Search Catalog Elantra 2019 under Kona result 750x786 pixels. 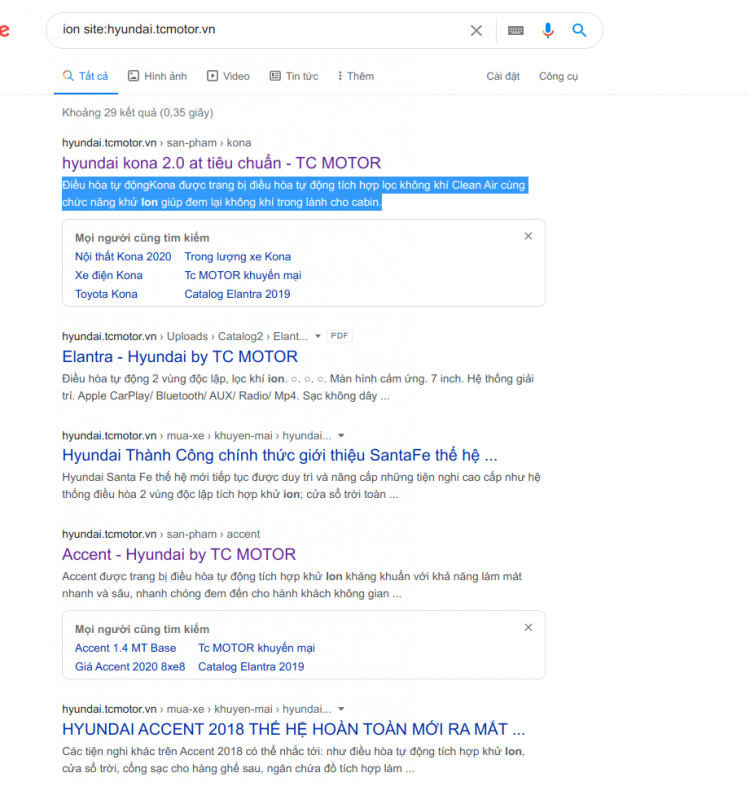[x=237, y=294]
